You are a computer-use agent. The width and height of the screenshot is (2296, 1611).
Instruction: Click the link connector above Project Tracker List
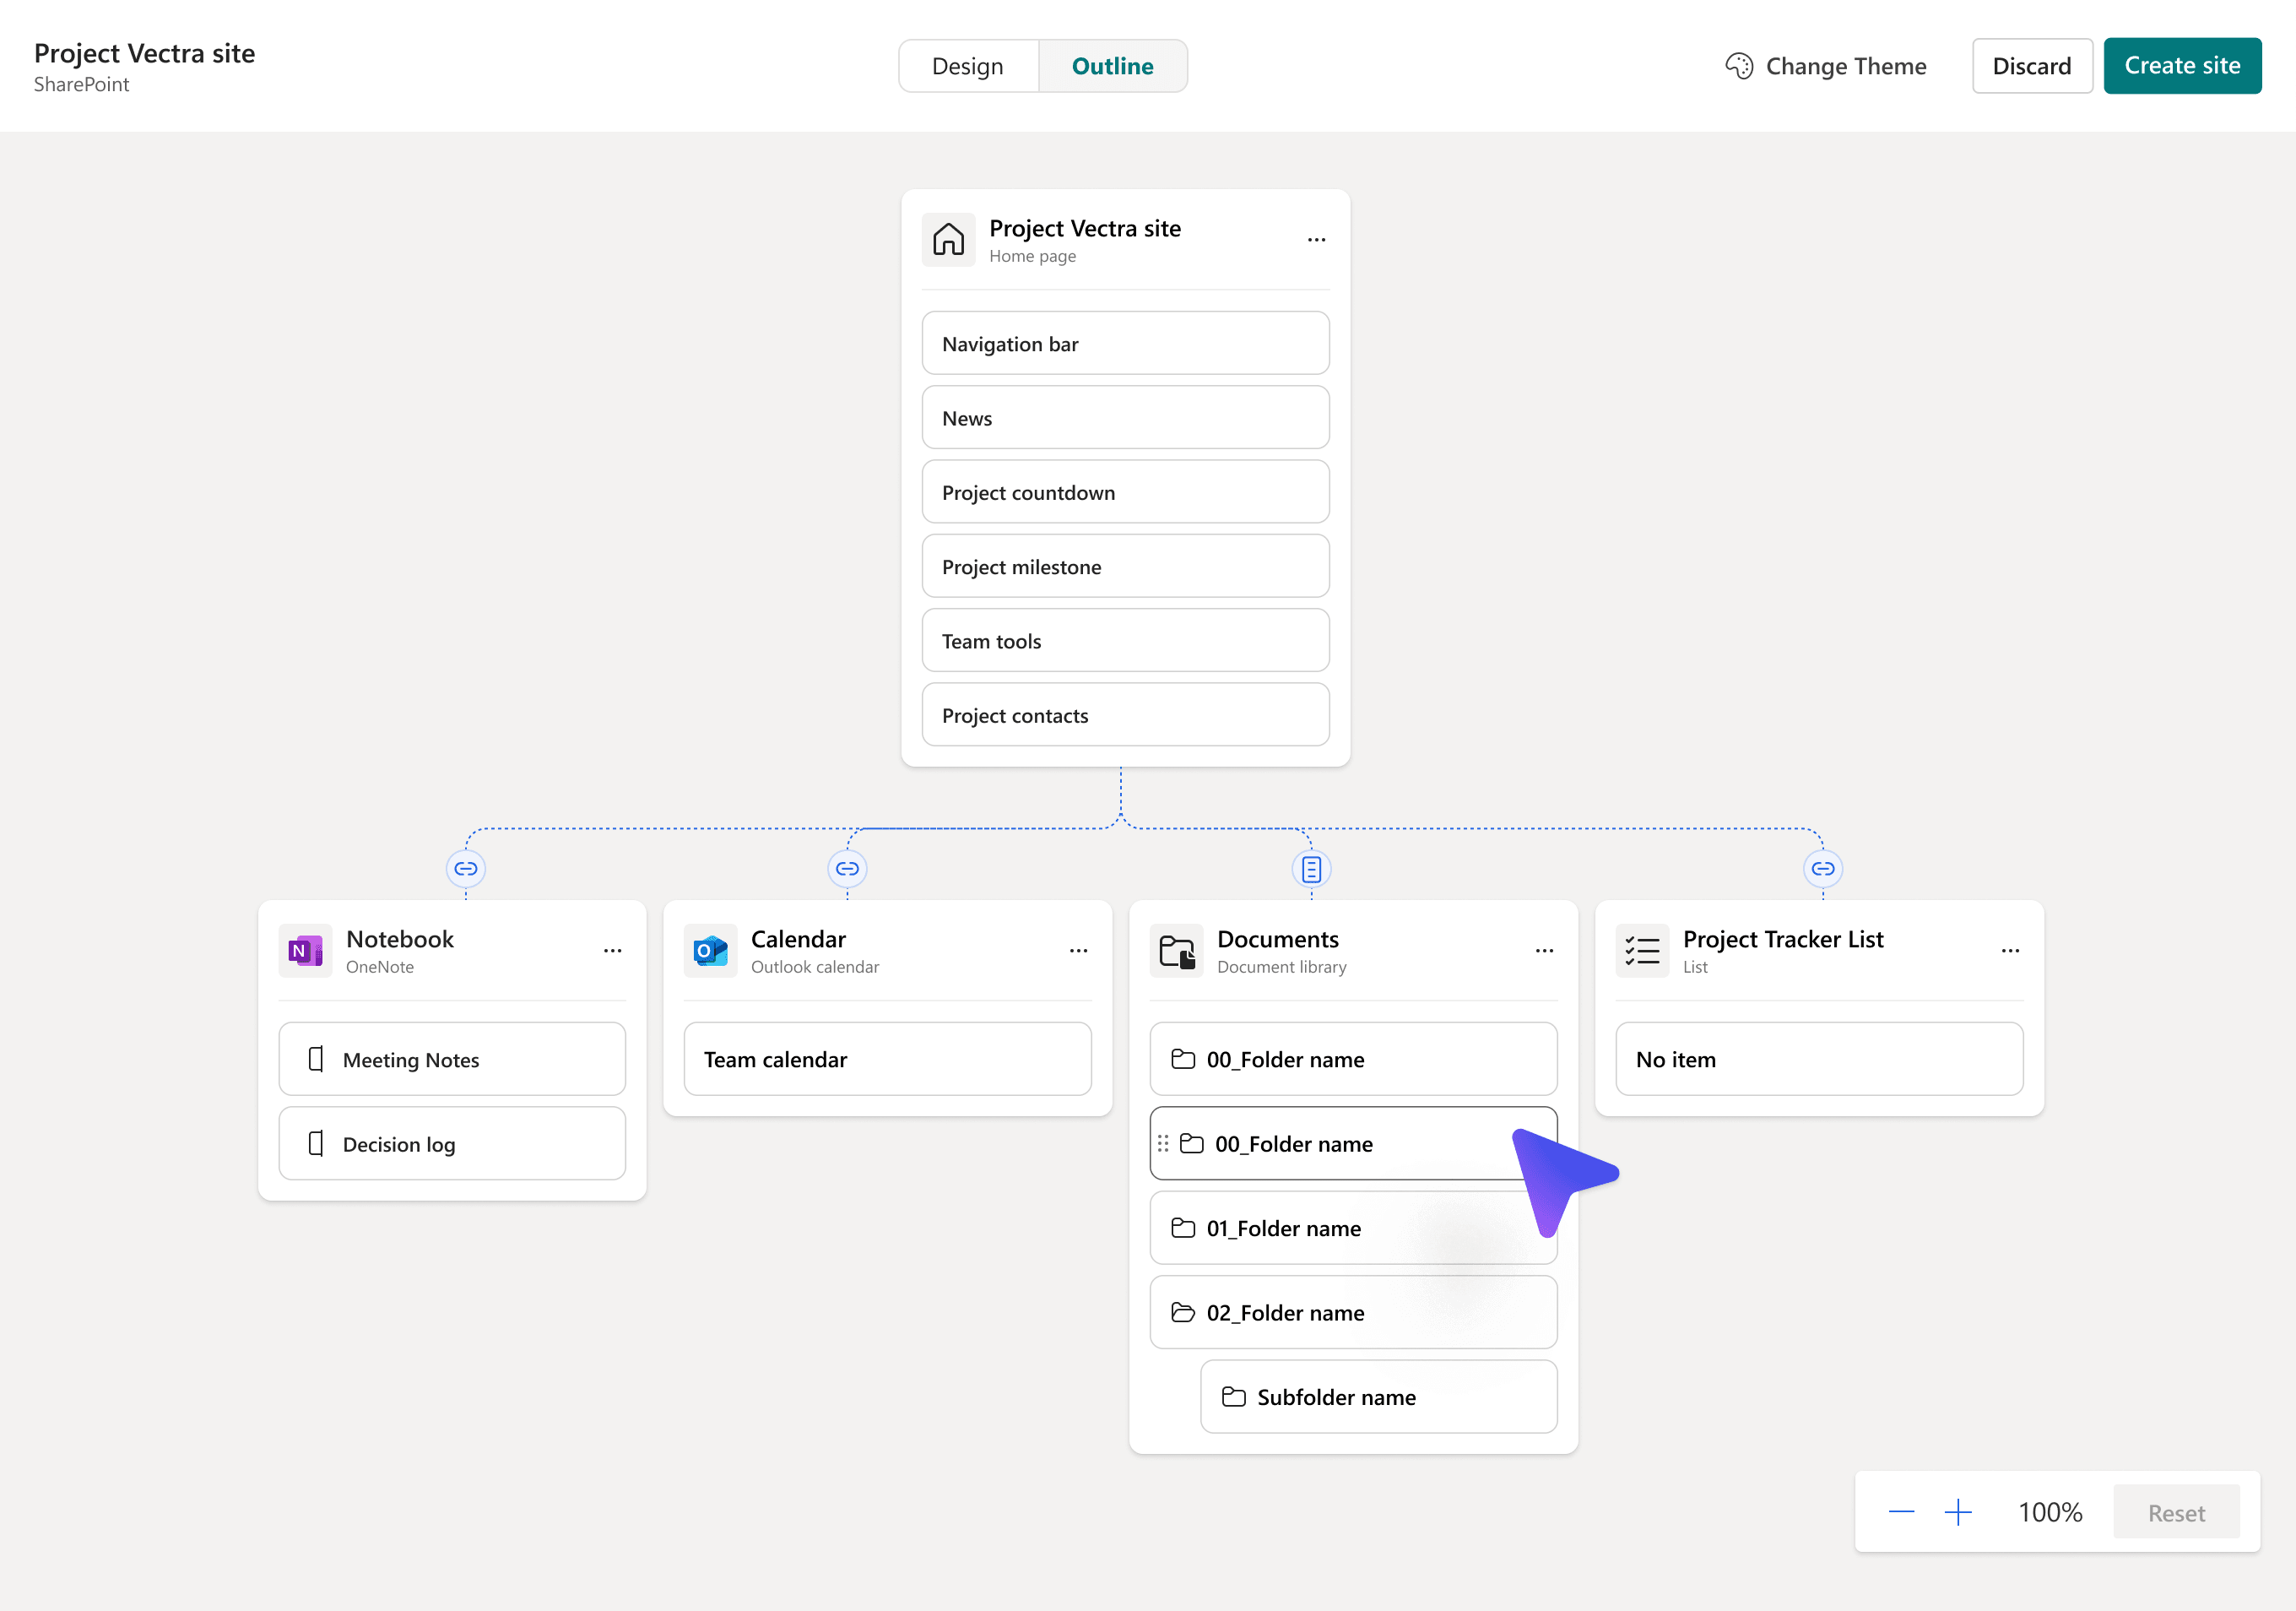coord(1823,869)
